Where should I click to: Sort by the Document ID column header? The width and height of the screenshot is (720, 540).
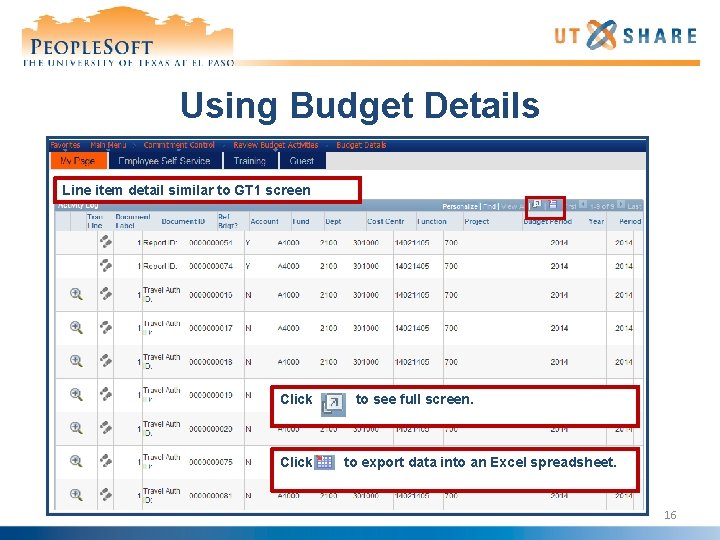coord(183,221)
